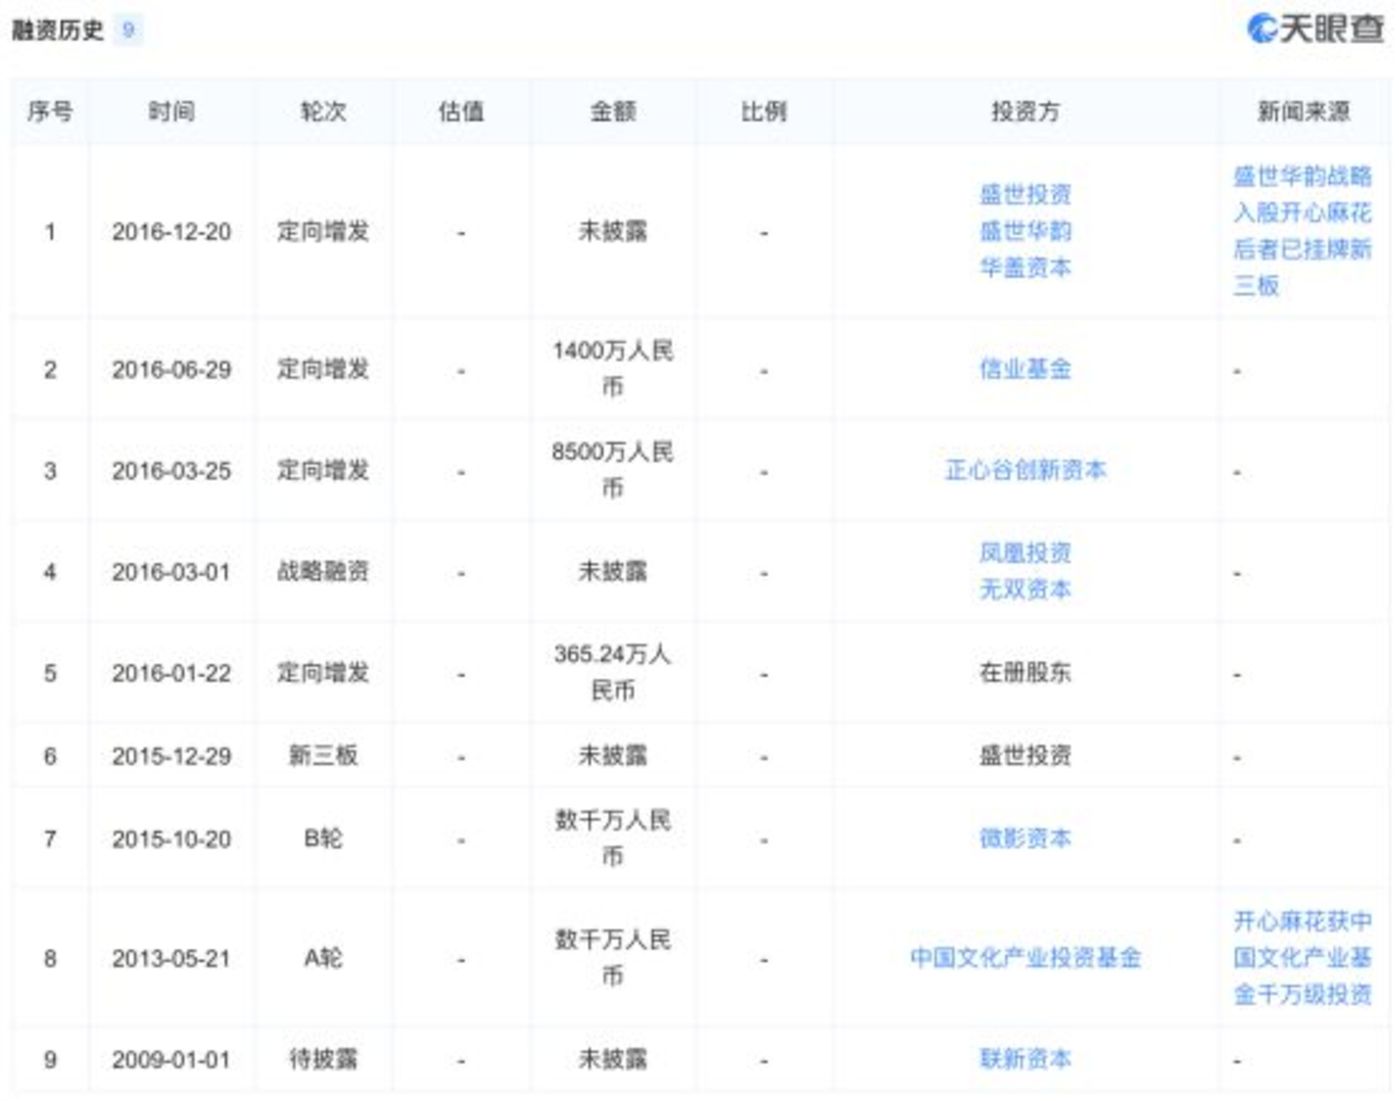Select the date cell 2015-12-29
This screenshot has width=1399, height=1101.
click(171, 756)
